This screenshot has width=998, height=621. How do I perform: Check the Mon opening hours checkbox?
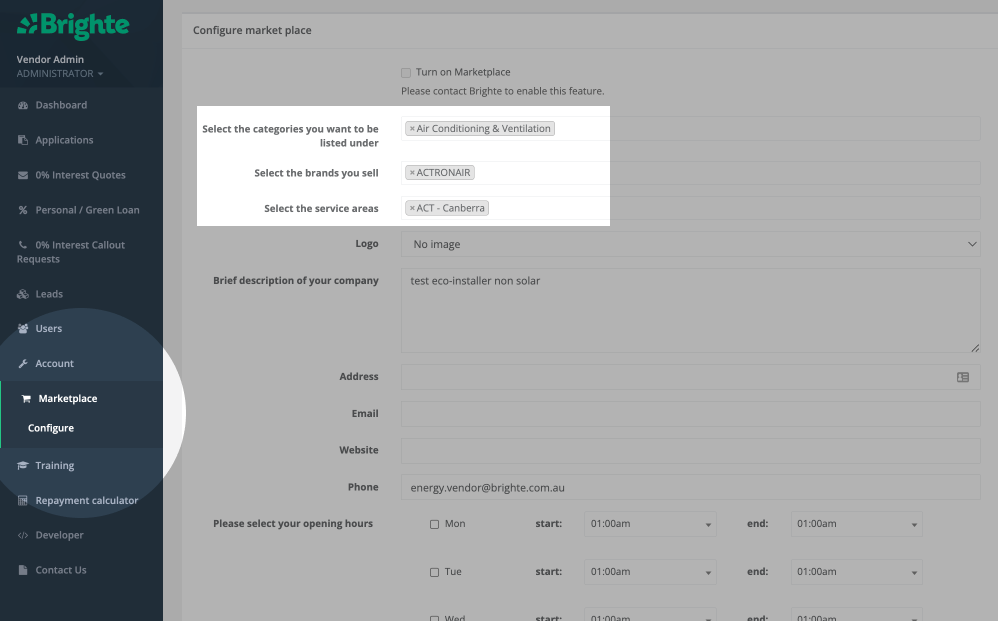[434, 524]
